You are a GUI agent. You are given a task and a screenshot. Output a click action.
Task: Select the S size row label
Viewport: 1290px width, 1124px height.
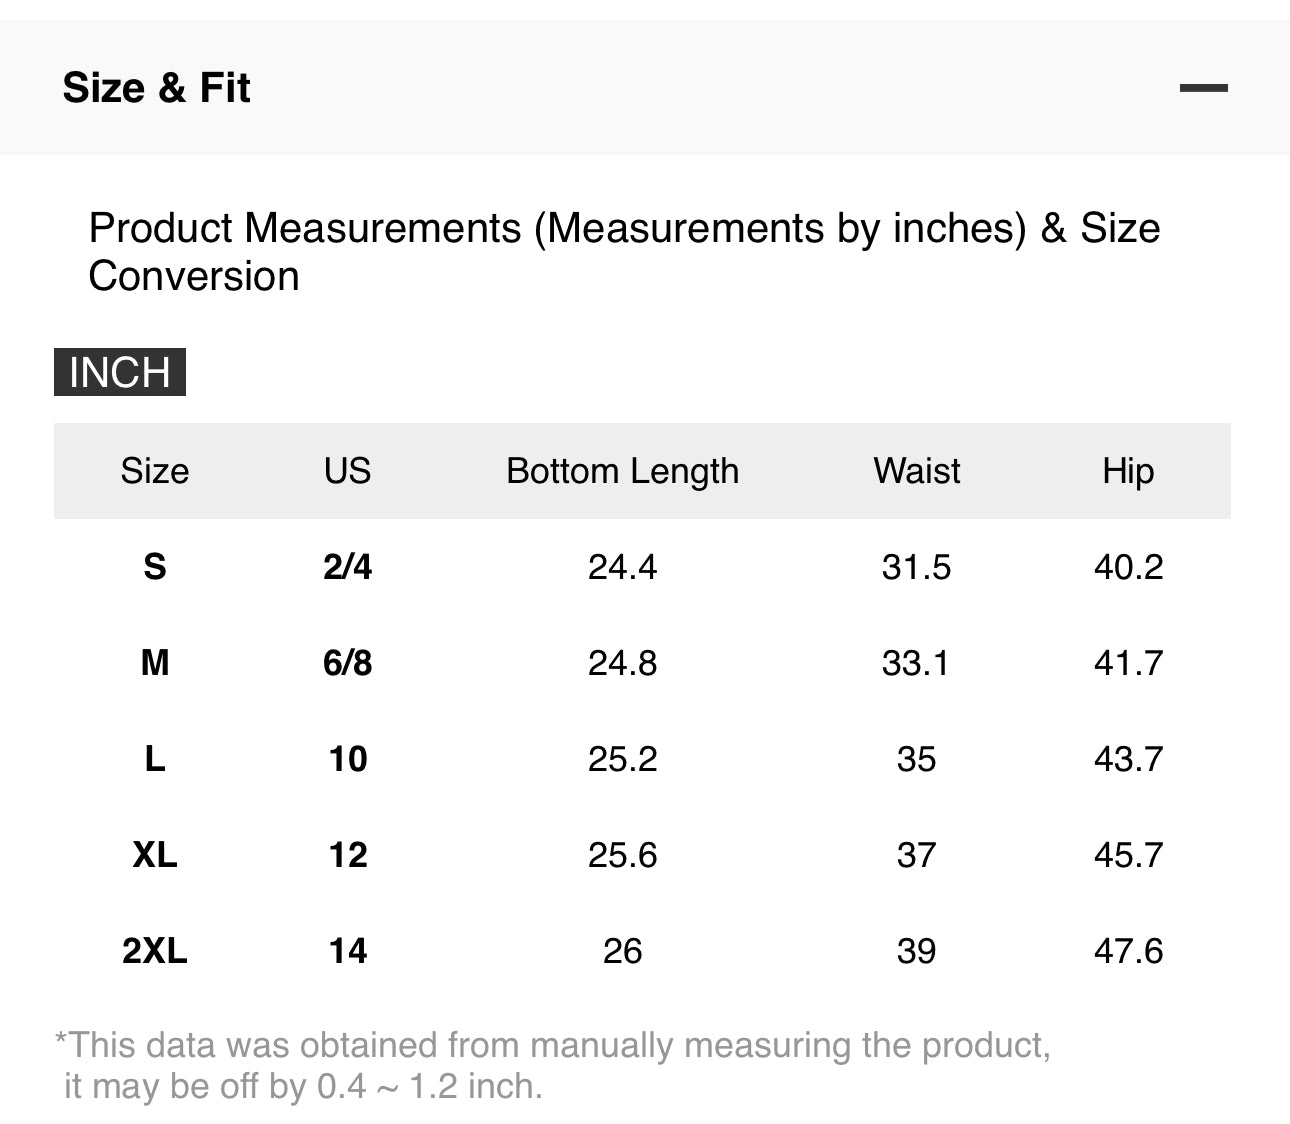pos(155,567)
